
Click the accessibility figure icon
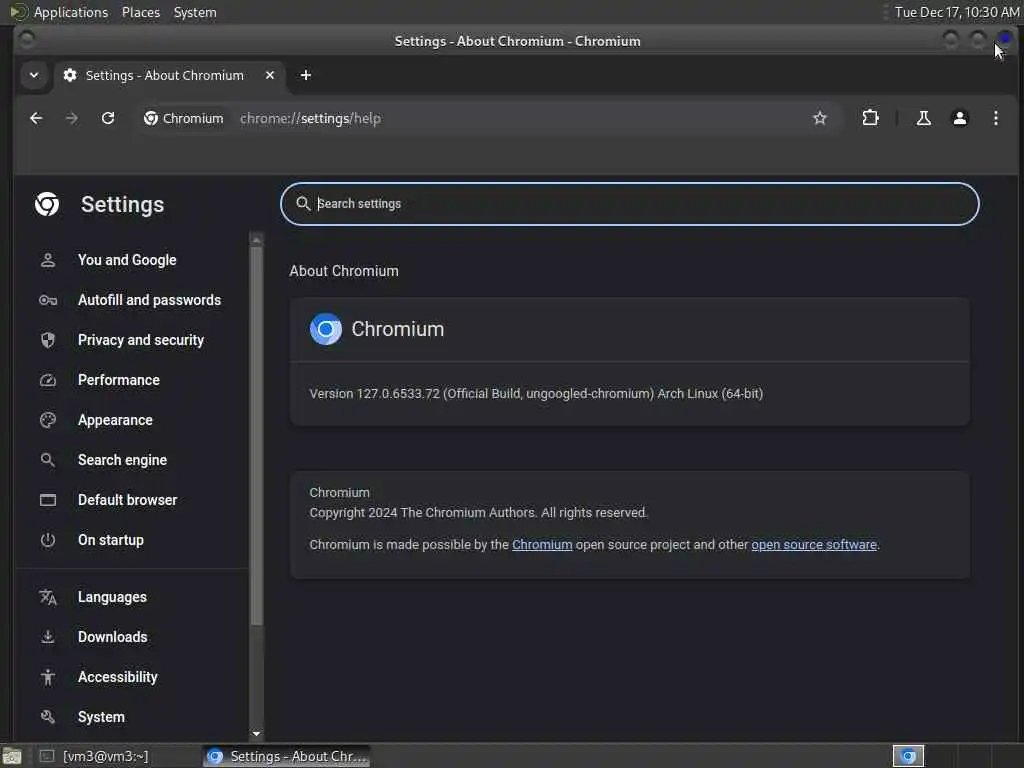point(48,677)
